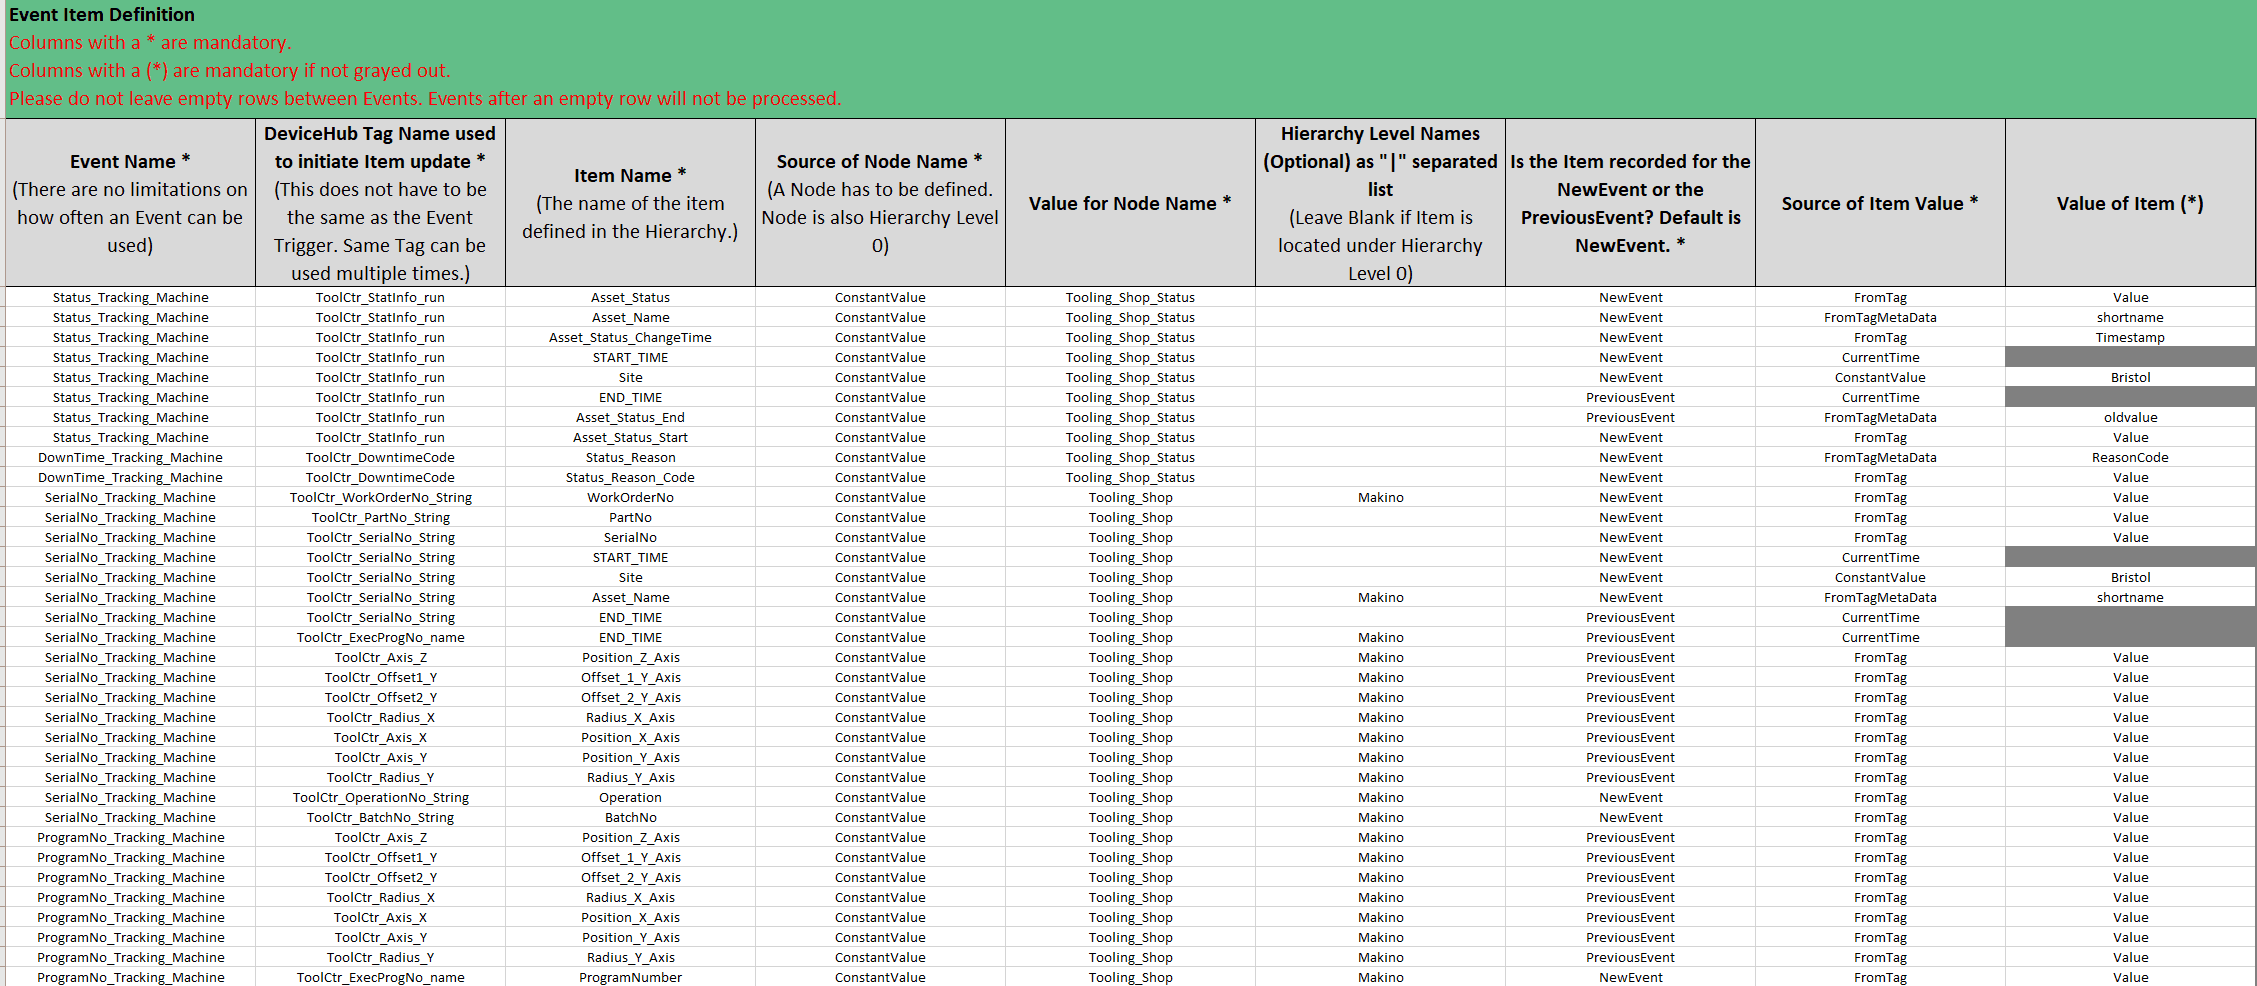Select the "DeviceHub Tag Name" header cell
This screenshot has width=2257, height=986.
pos(380,203)
